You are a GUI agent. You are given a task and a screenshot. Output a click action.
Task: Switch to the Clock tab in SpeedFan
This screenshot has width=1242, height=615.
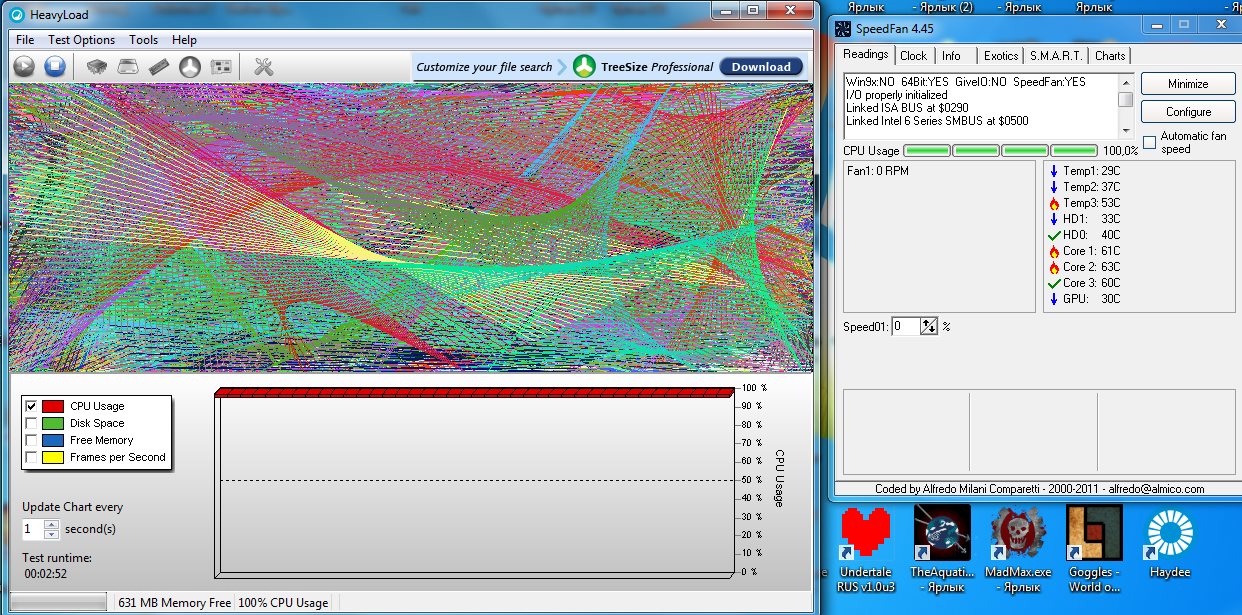click(913, 56)
